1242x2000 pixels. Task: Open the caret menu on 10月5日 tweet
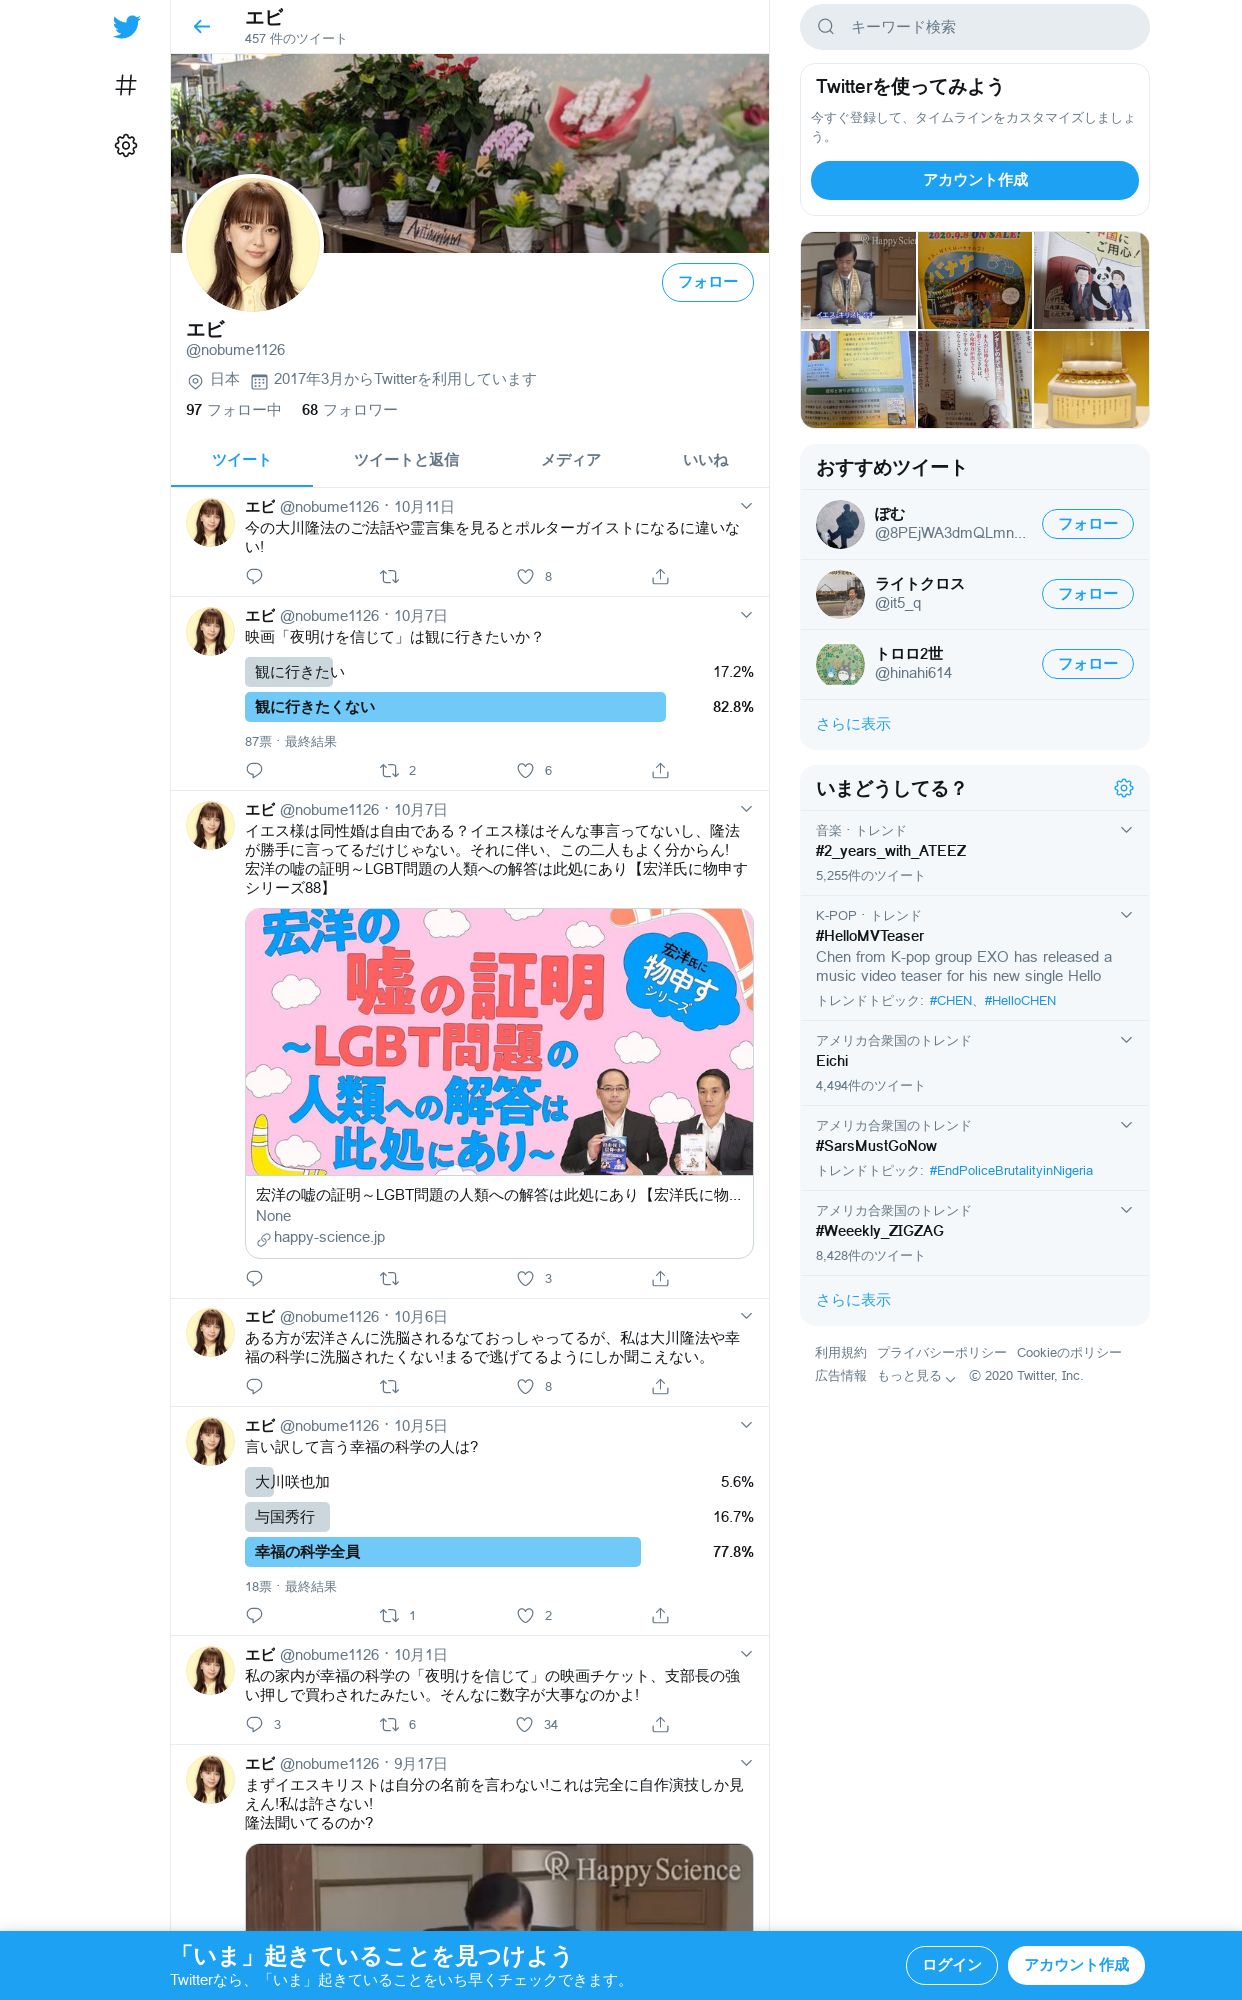pyautogui.click(x=746, y=1426)
